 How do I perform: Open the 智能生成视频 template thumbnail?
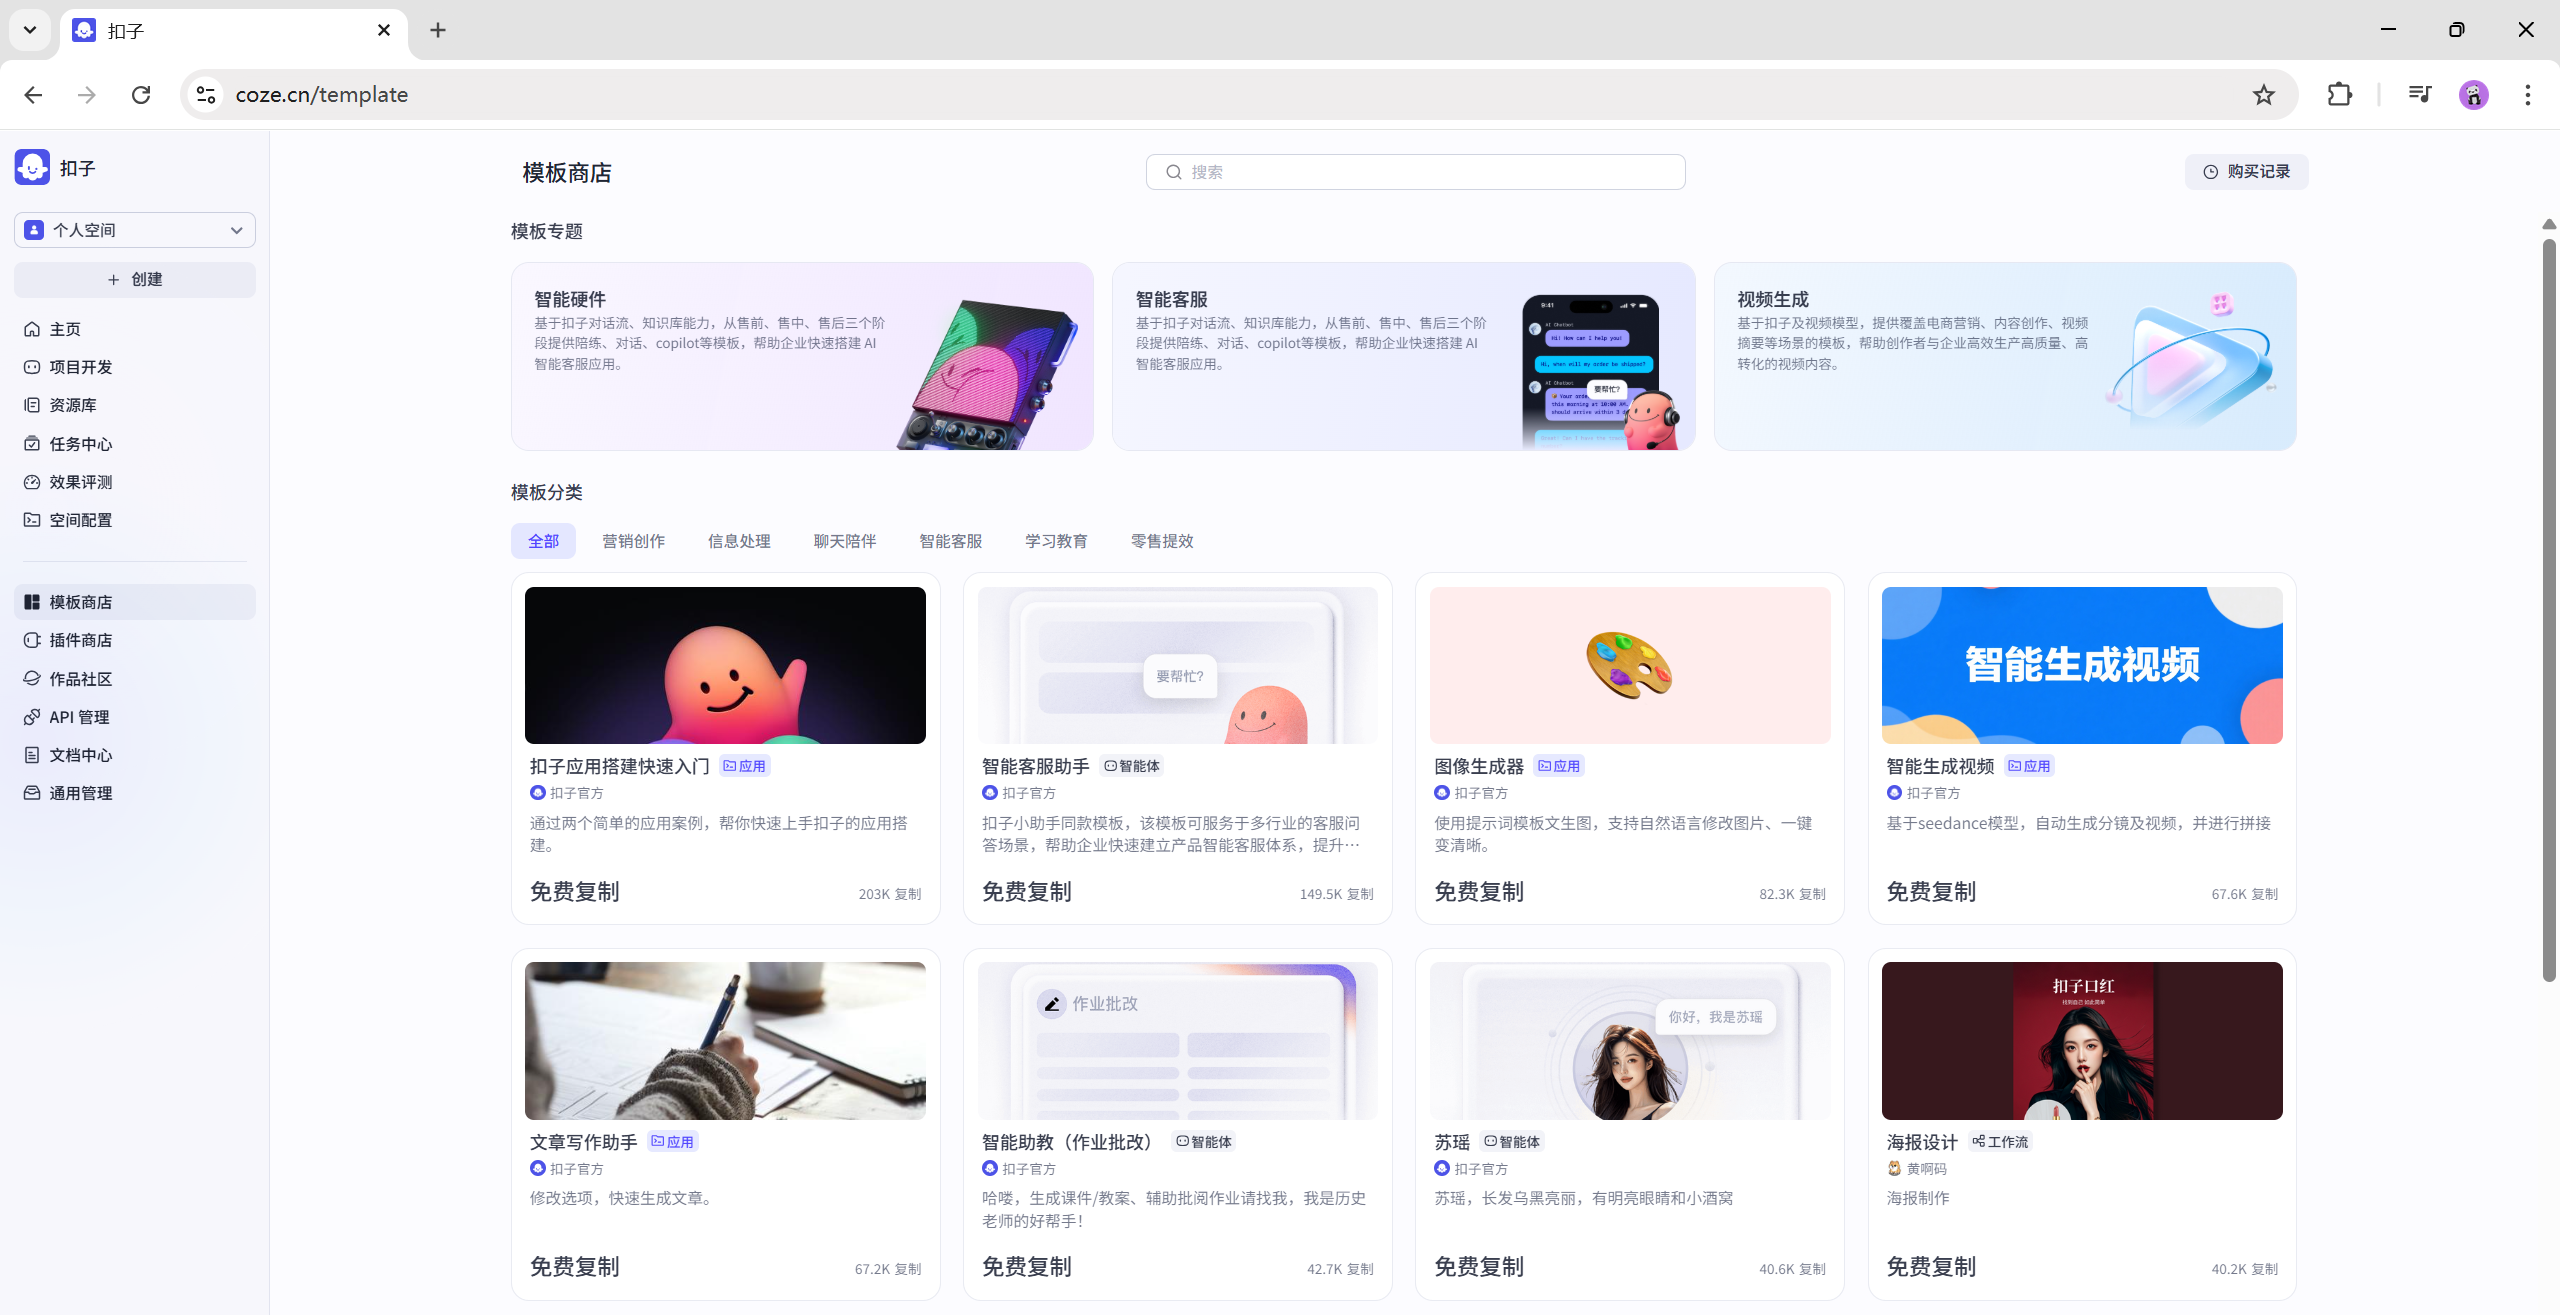(x=2081, y=665)
